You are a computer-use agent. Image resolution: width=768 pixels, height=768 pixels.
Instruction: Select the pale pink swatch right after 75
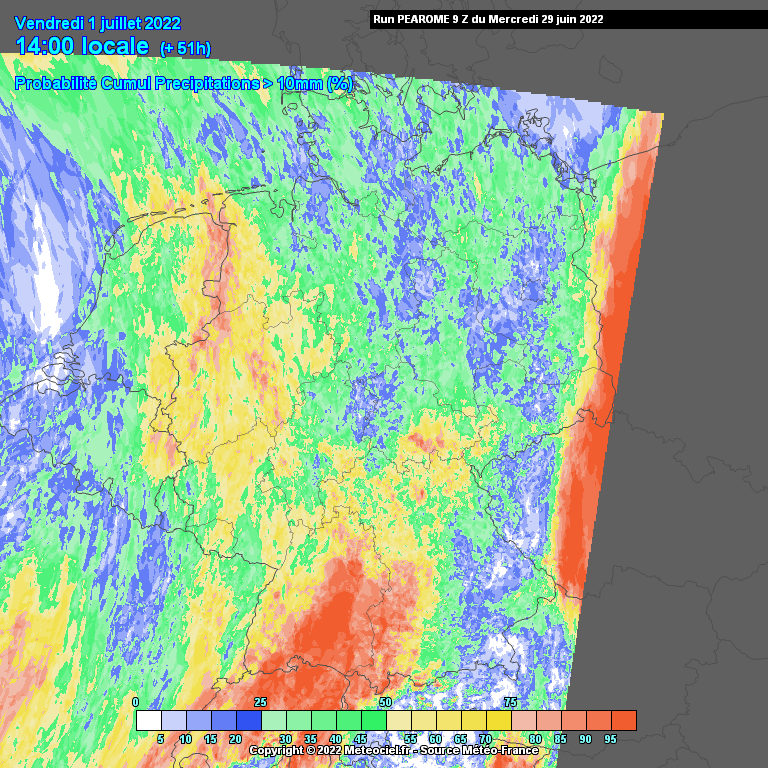pos(523,720)
